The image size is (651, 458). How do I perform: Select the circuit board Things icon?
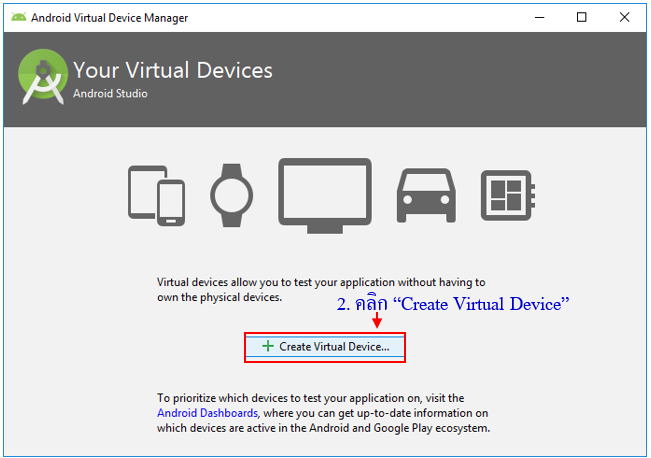tap(504, 194)
